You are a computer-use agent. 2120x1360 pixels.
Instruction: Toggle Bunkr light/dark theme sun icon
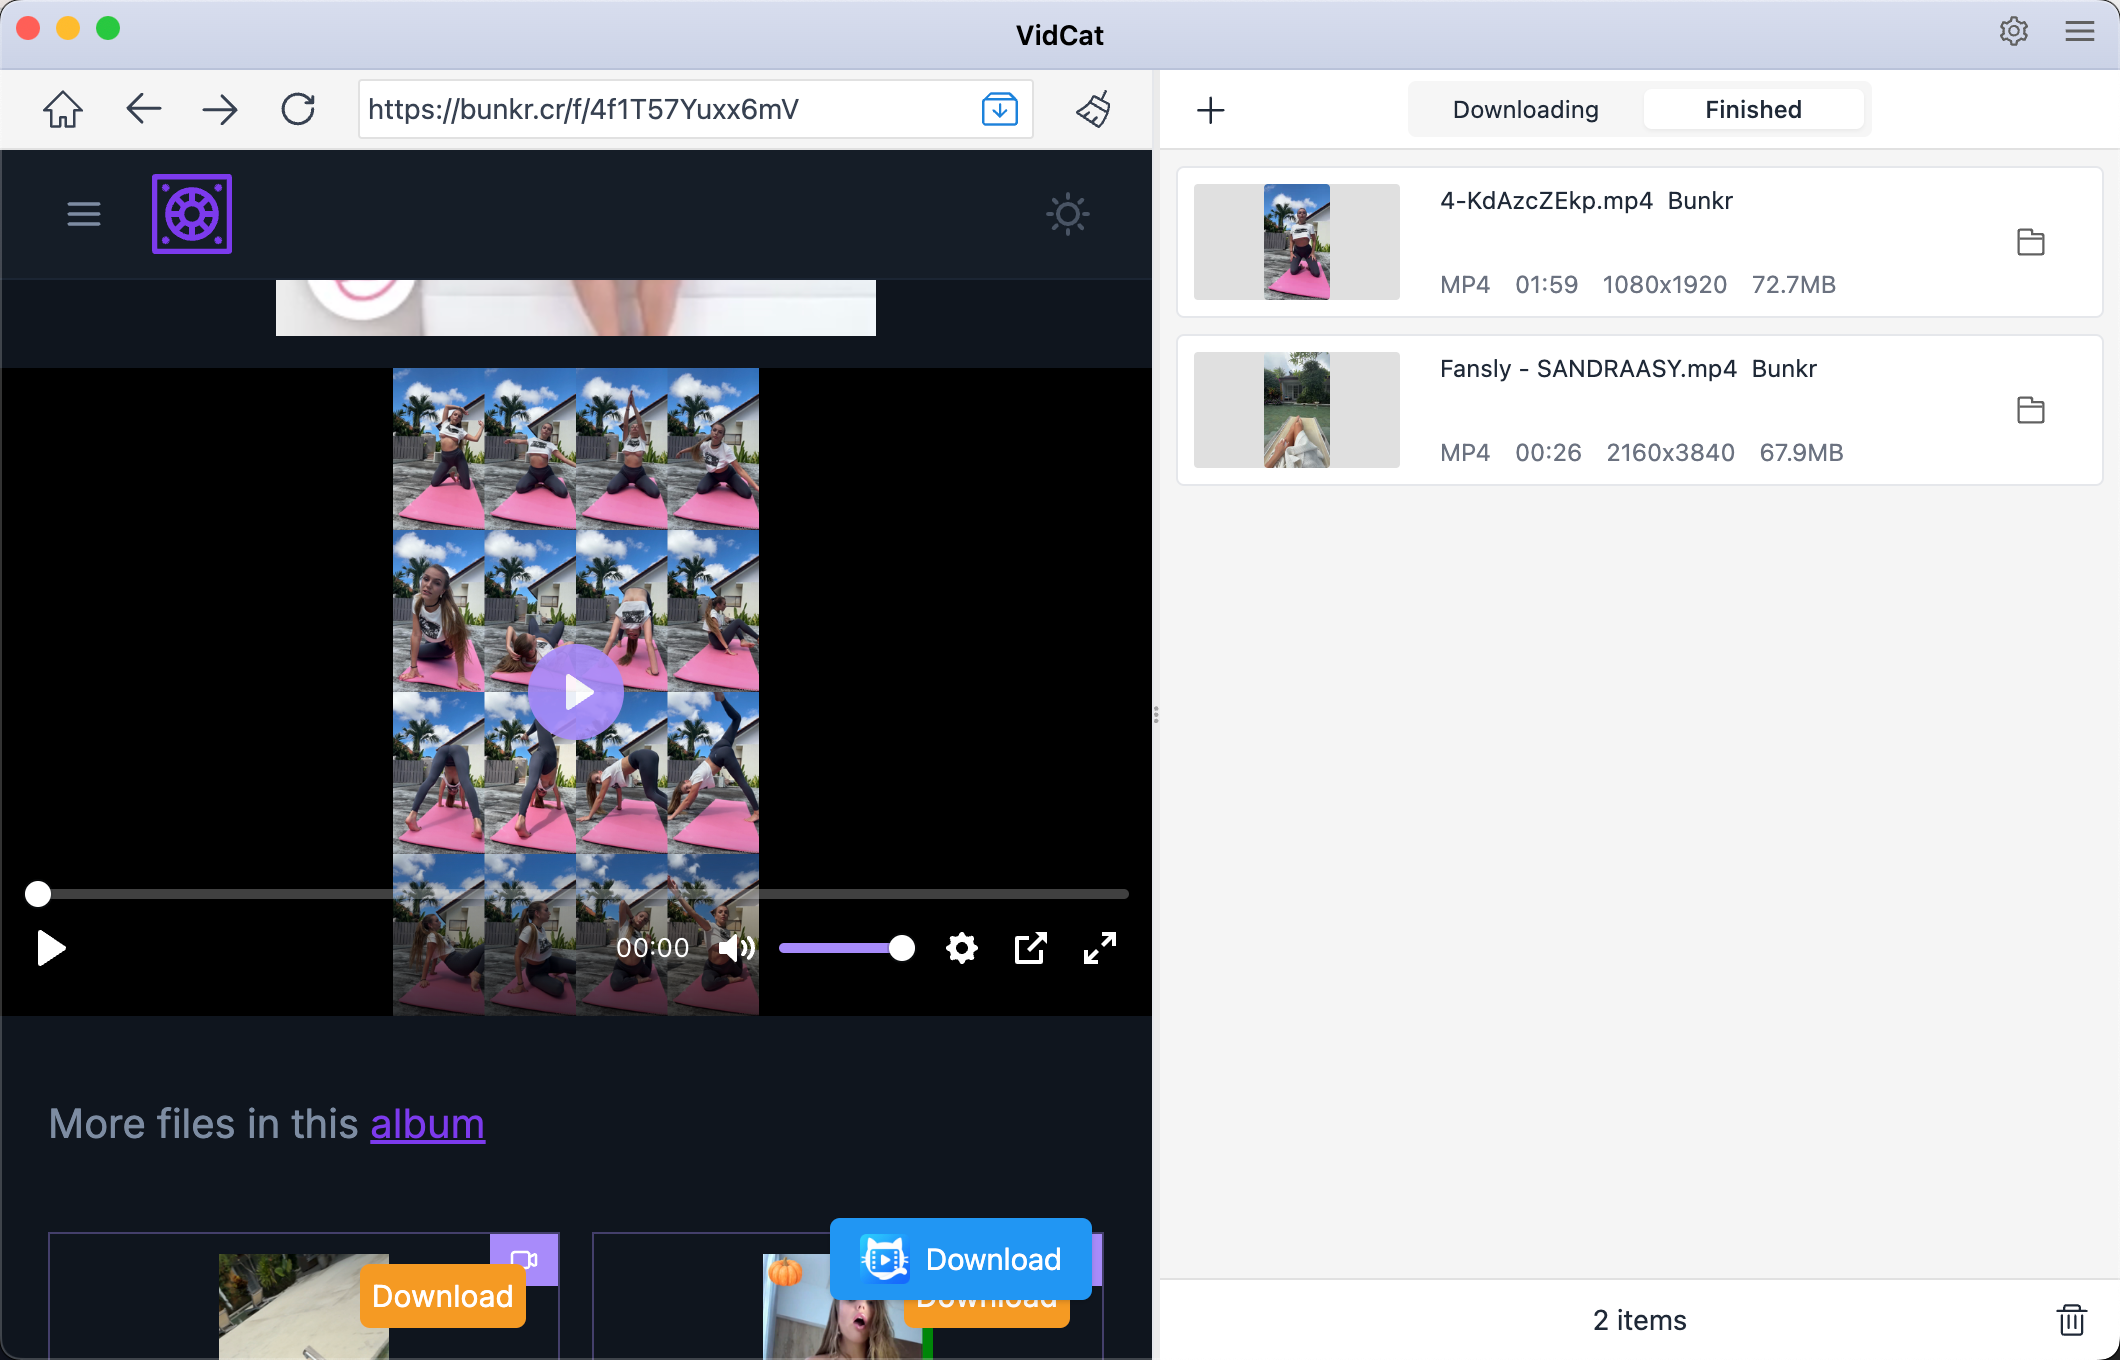1068,214
